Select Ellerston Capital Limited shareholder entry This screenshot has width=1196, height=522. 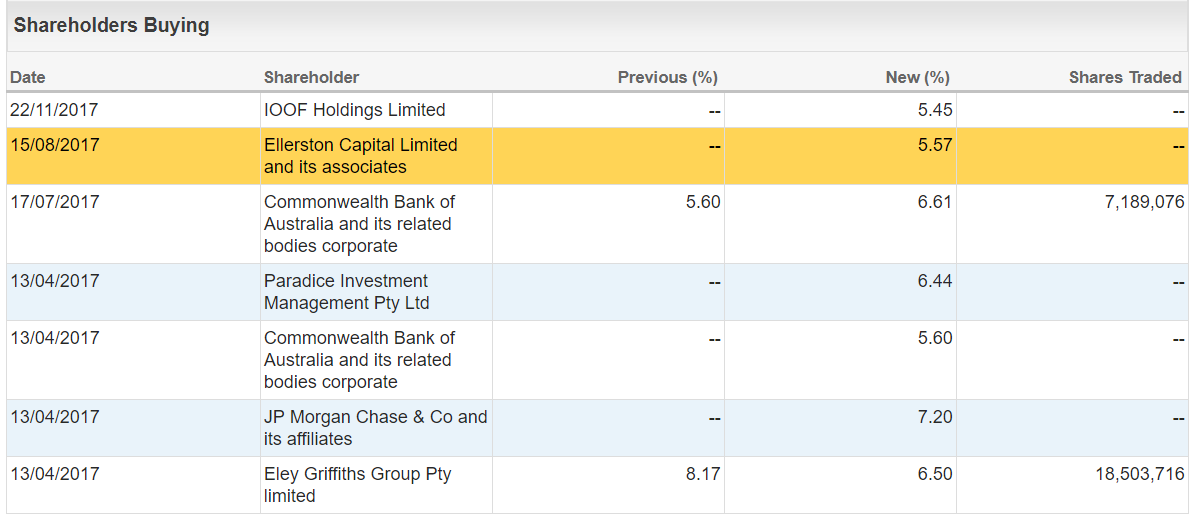pyautogui.click(x=361, y=156)
